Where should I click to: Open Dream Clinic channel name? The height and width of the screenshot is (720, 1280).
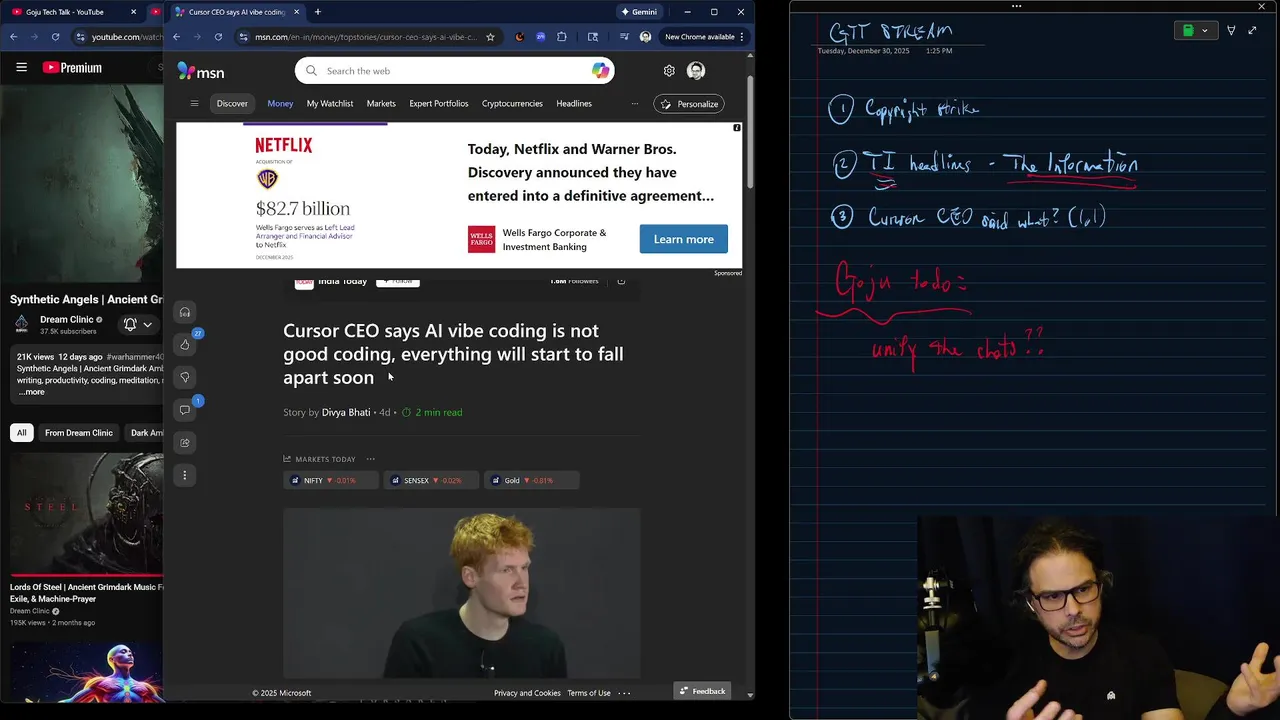pyautogui.click(x=66, y=320)
